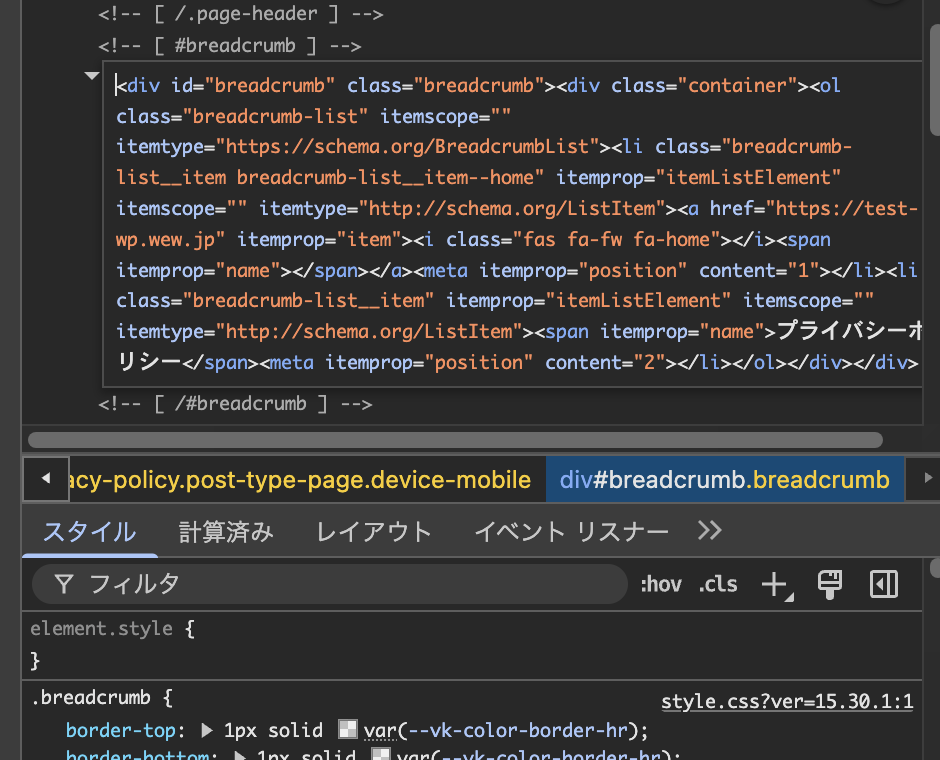Screen dimensions: 940x760
Task: Click the new style rule plus icon
Action: point(775,585)
